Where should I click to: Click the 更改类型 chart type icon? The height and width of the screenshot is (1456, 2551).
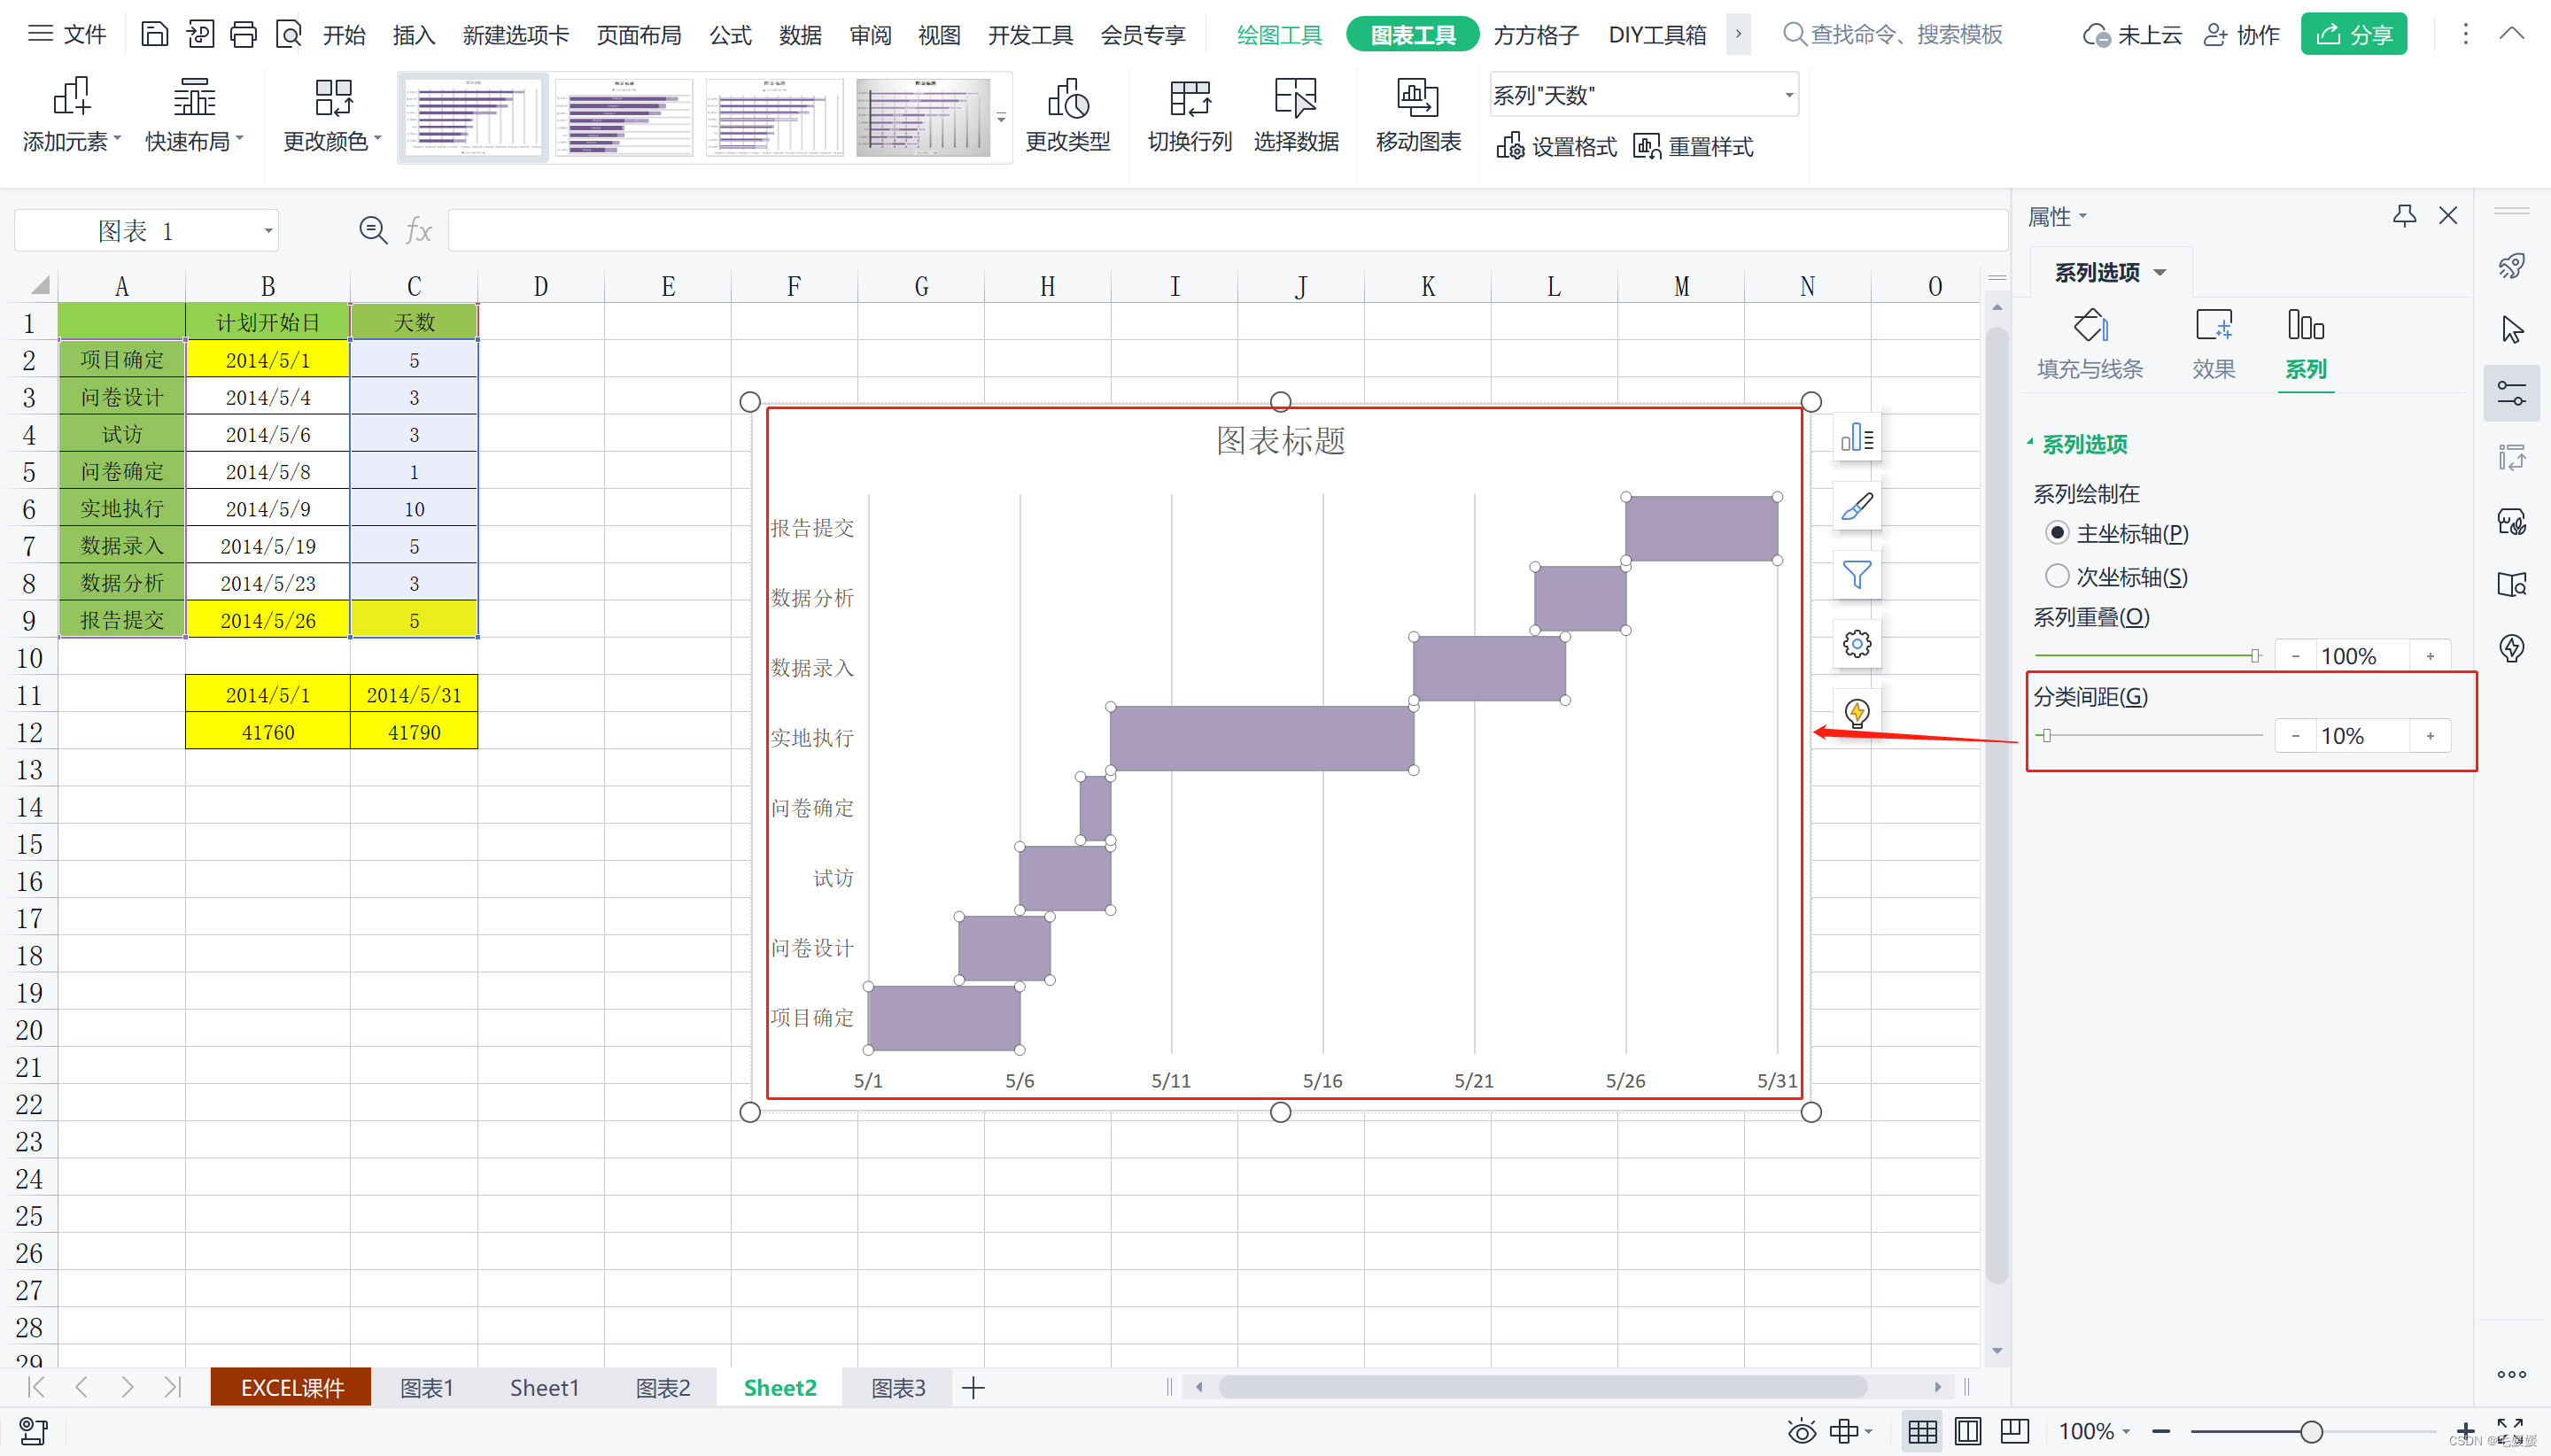[1067, 100]
